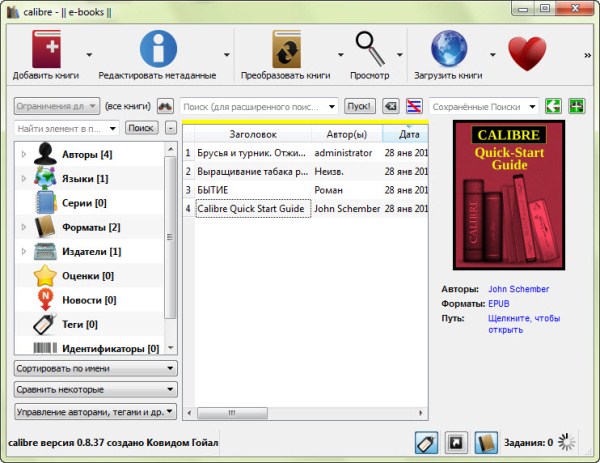Screen dimensions: 600x463
Task: Click the John Schember author link
Action: tap(518, 289)
